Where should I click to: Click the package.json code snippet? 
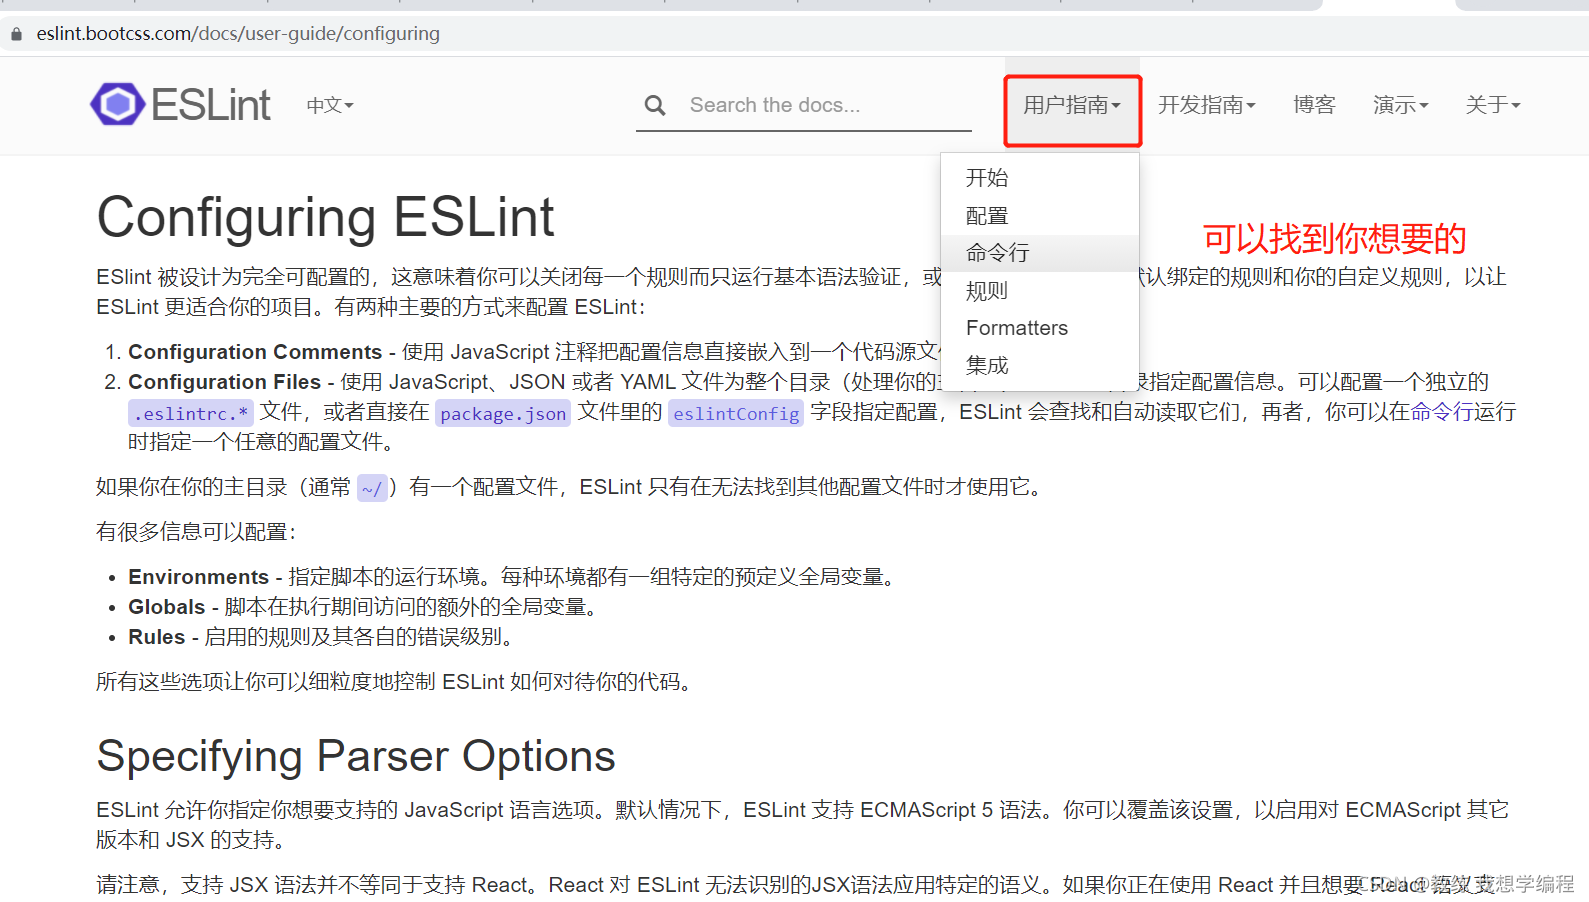click(x=503, y=414)
